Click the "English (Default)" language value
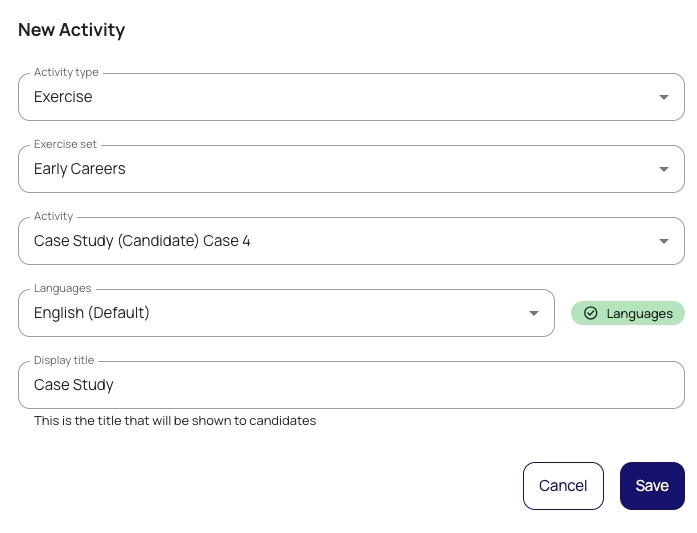The image size is (697, 533). click(x=92, y=313)
